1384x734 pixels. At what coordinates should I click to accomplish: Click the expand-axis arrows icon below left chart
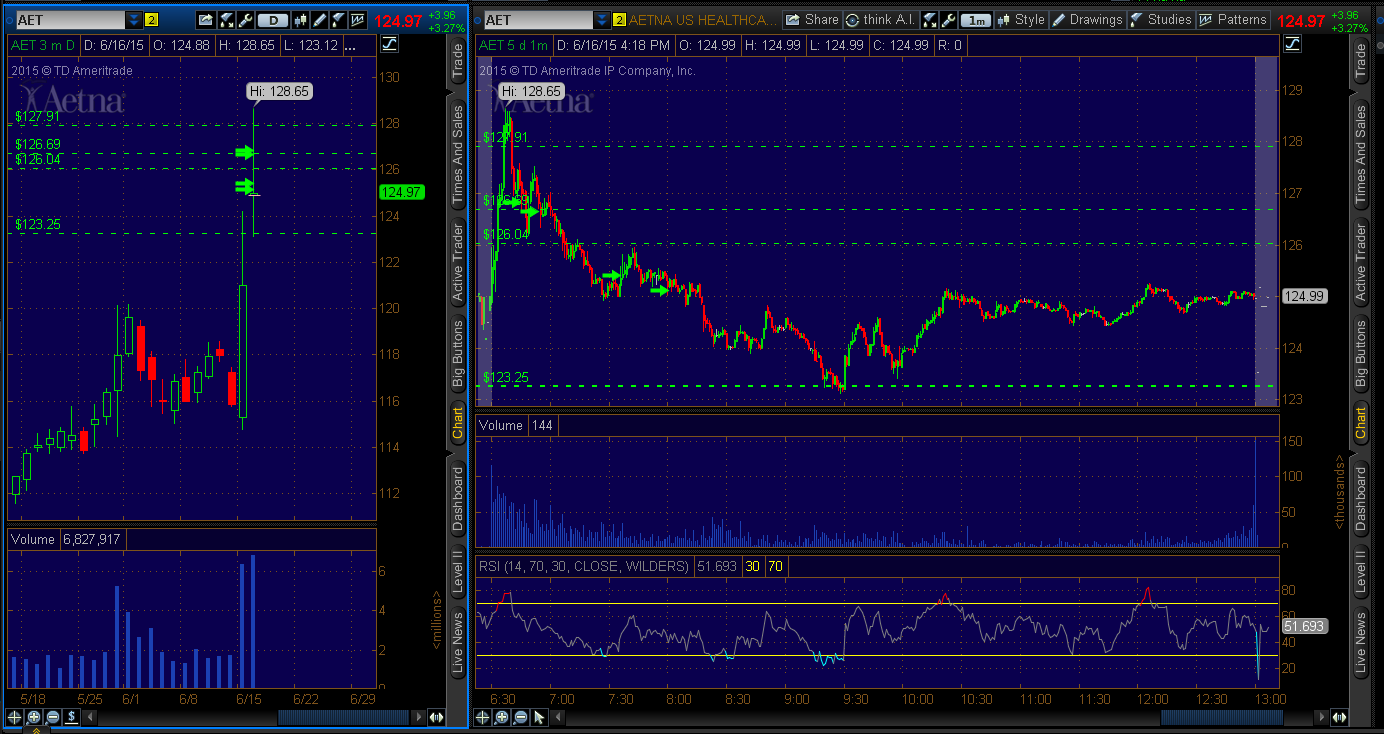(x=436, y=717)
